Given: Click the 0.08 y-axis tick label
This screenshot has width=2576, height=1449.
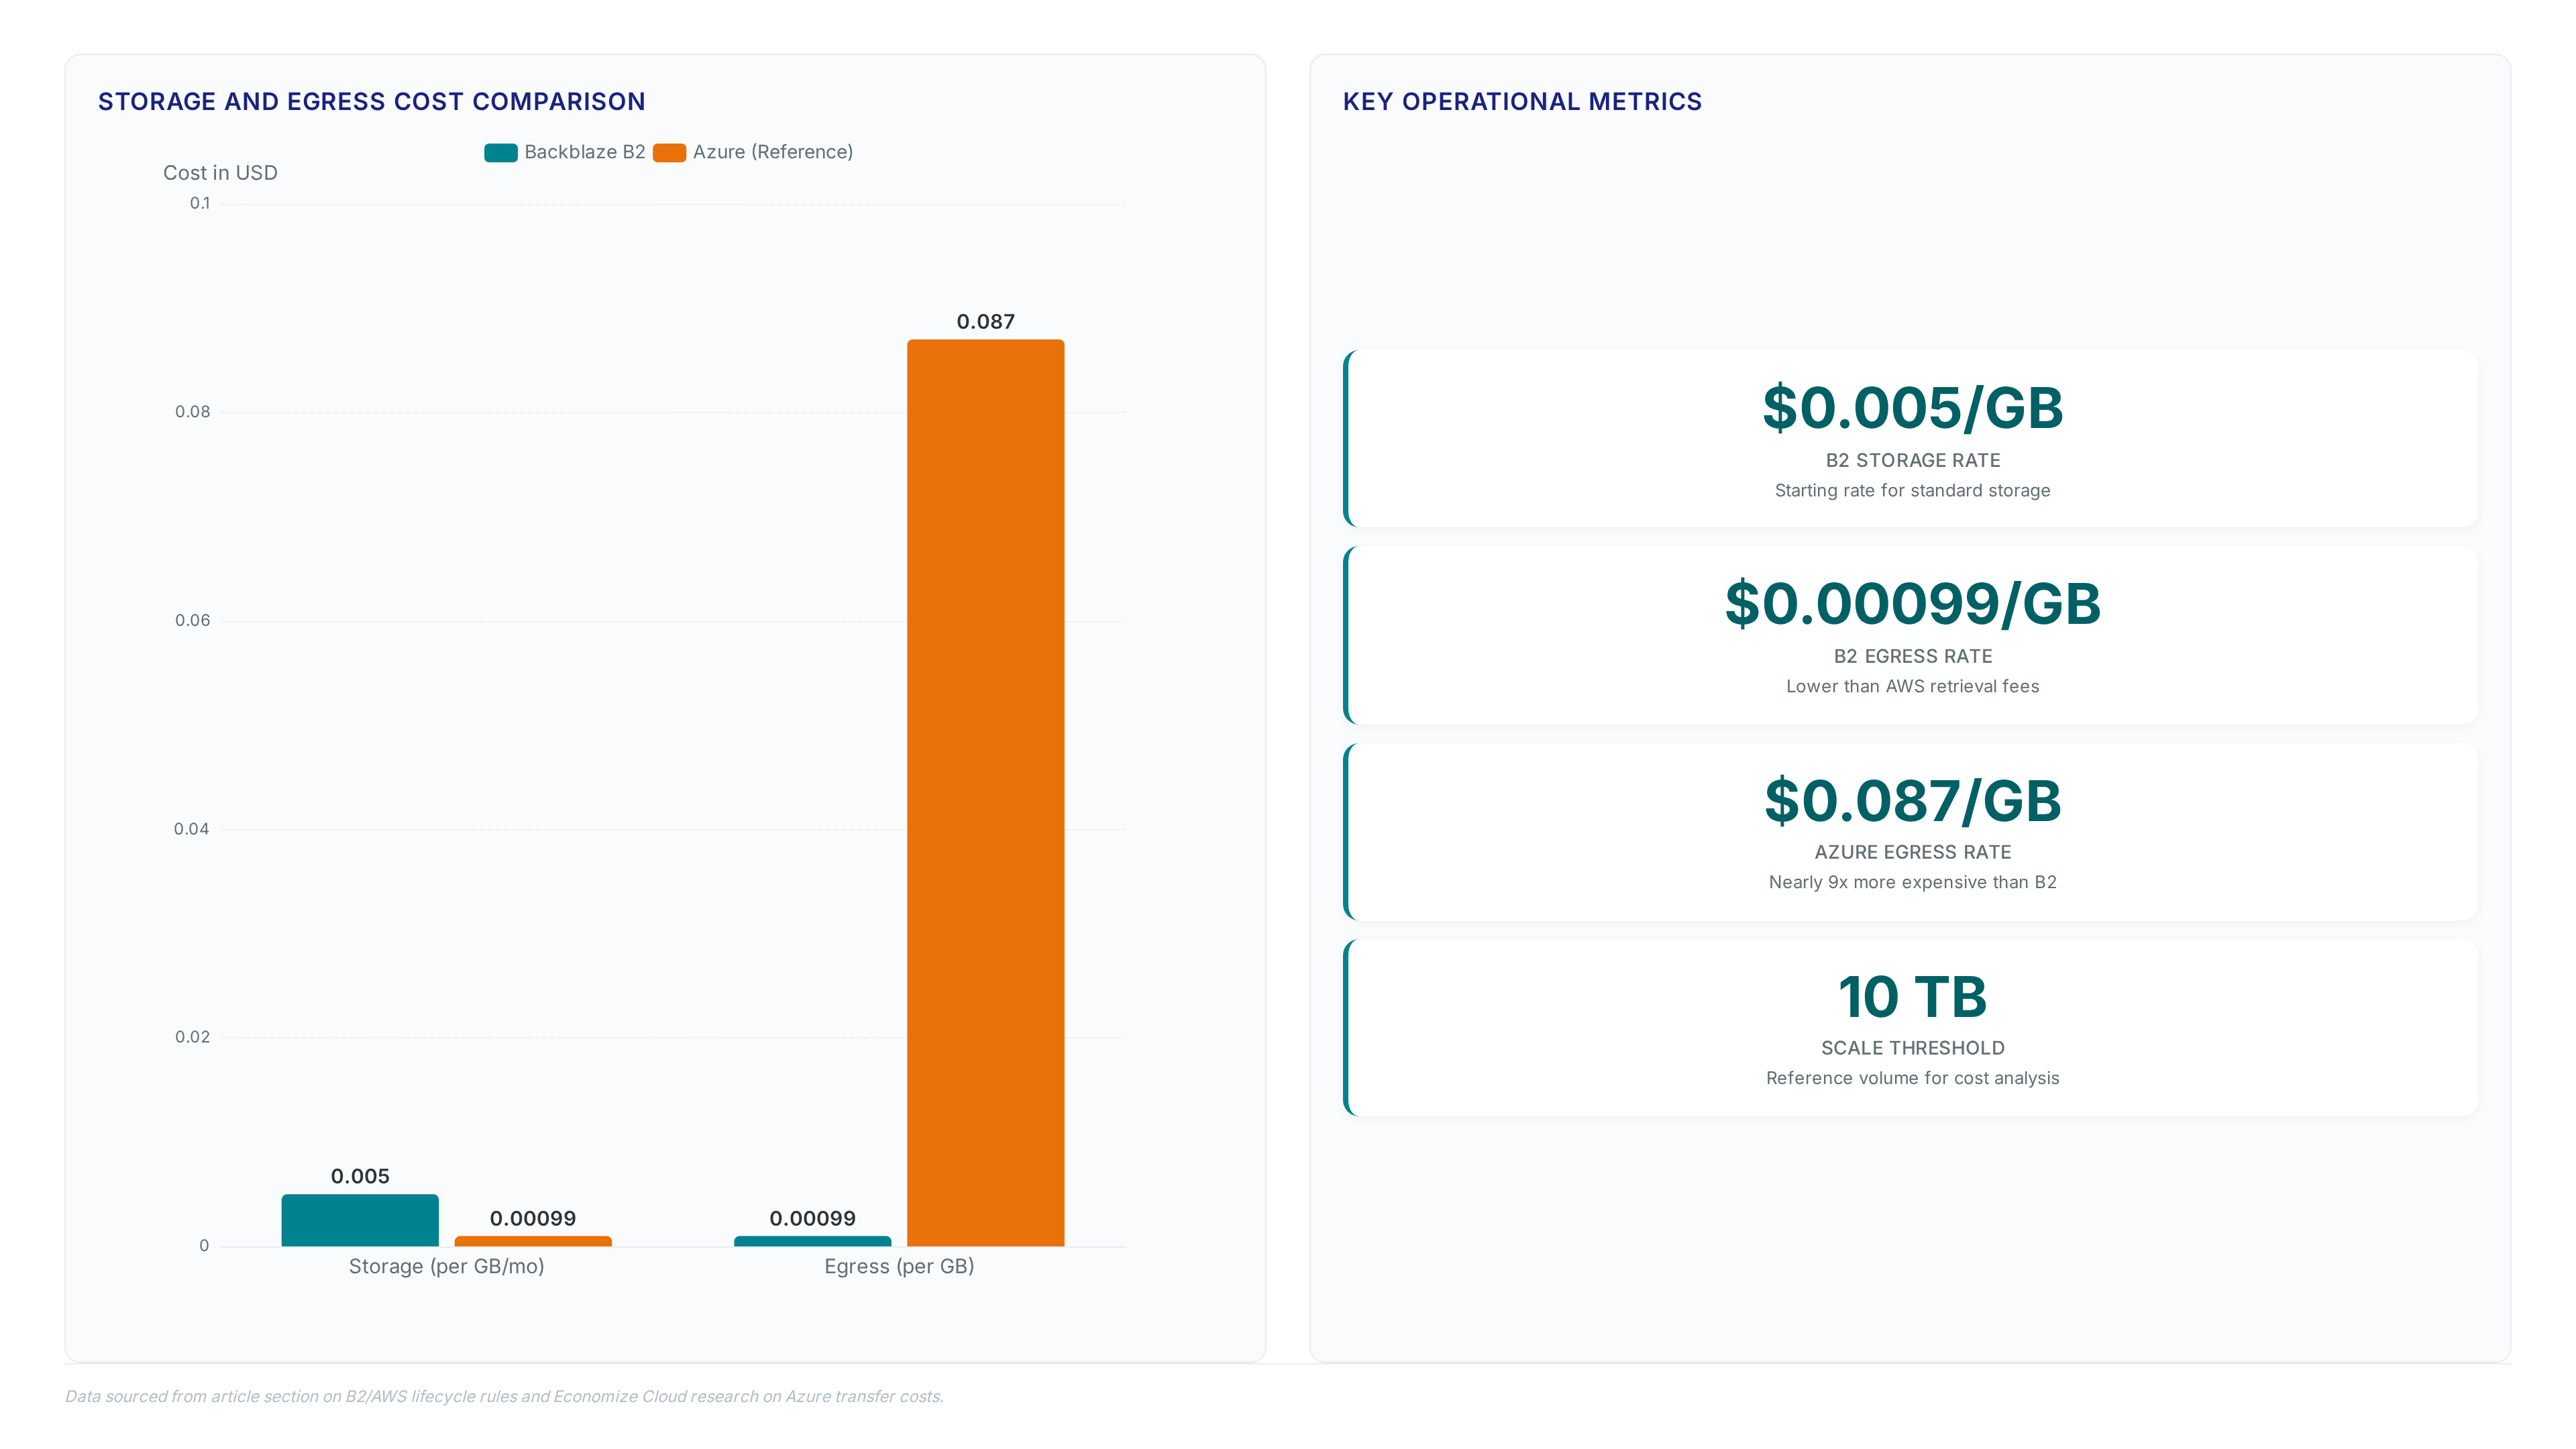Looking at the screenshot, I should tap(193, 412).
